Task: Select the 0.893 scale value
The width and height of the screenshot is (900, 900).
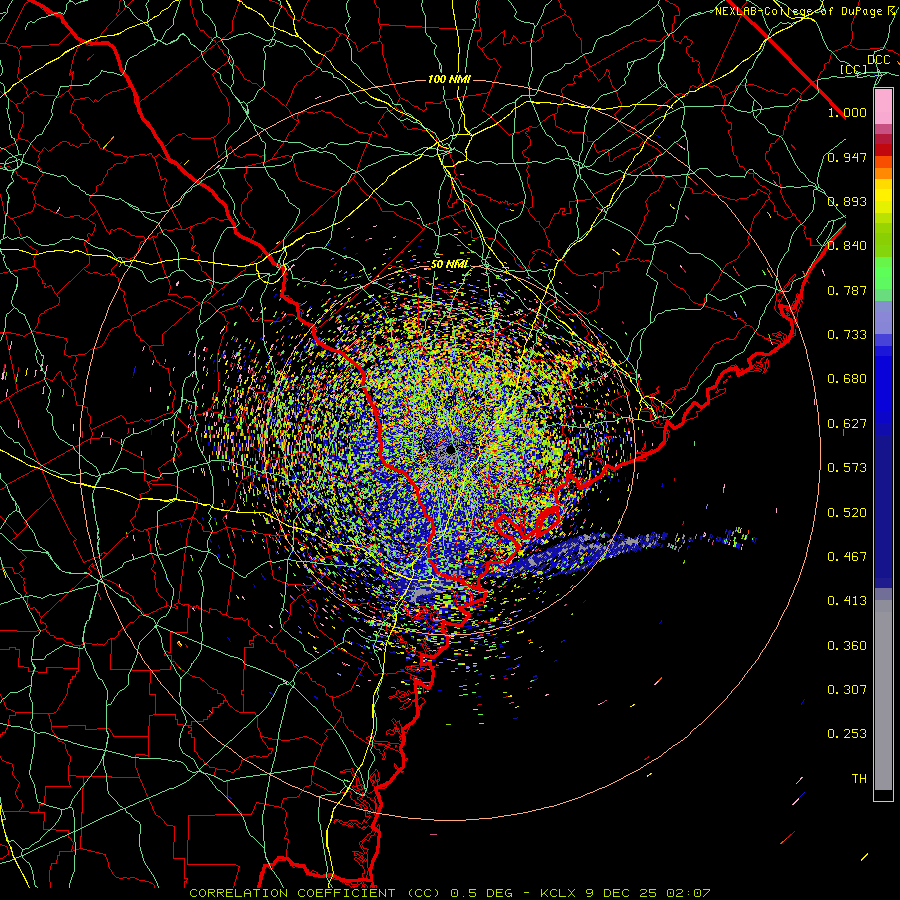Action: (847, 201)
